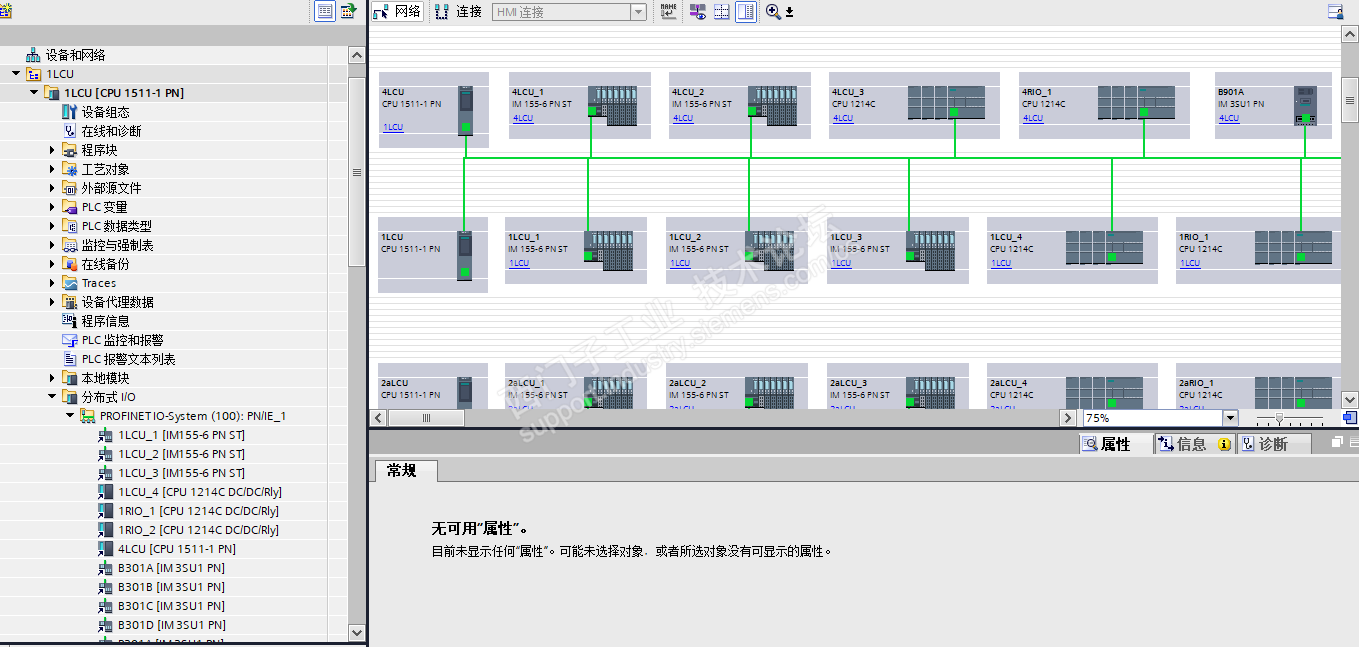Click the project tree vertical scrollbar thumb

[x=357, y=170]
